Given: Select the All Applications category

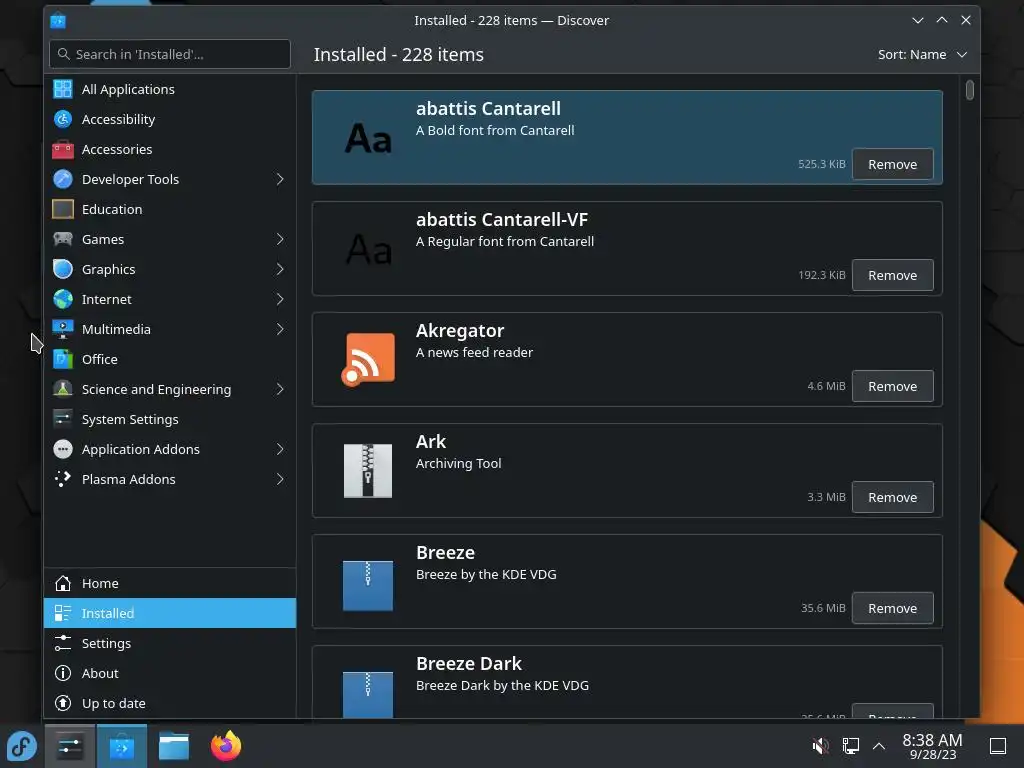Looking at the screenshot, I should pyautogui.click(x=170, y=89).
